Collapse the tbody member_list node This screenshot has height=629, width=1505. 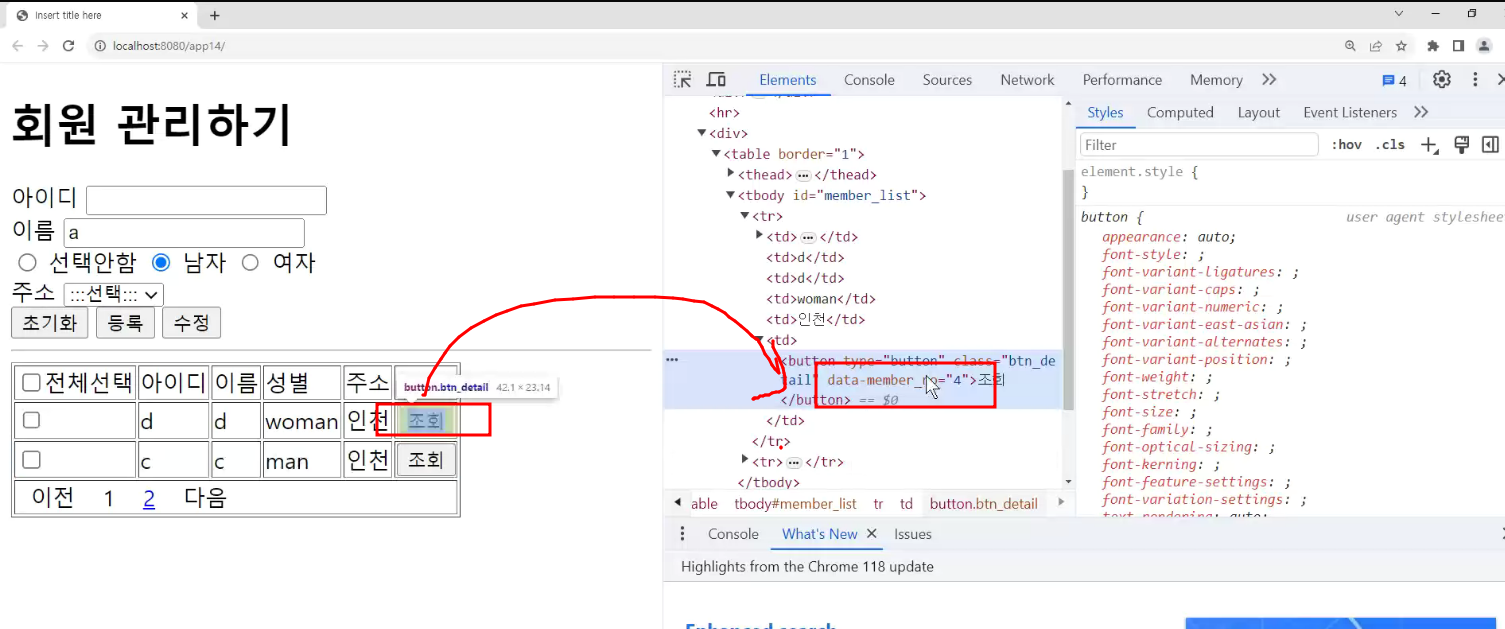(731, 195)
